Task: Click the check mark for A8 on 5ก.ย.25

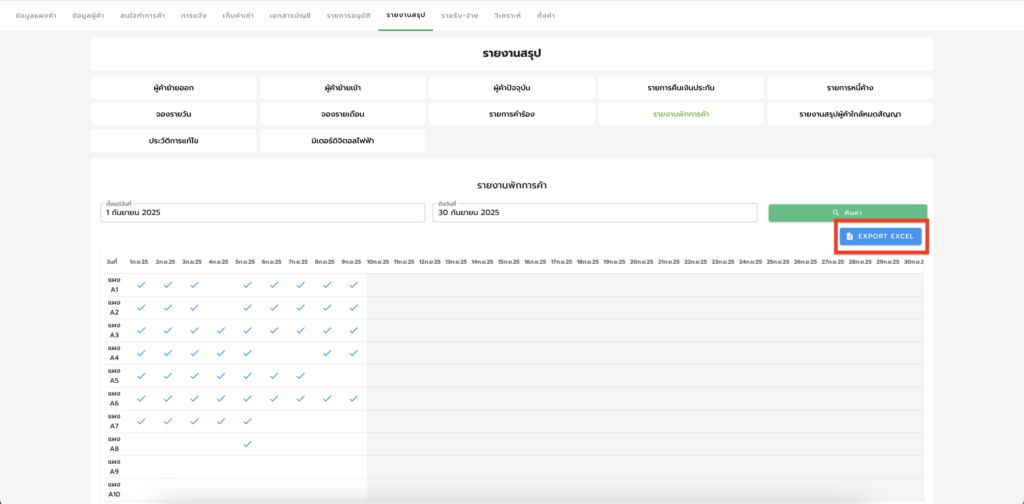Action: 248,444
